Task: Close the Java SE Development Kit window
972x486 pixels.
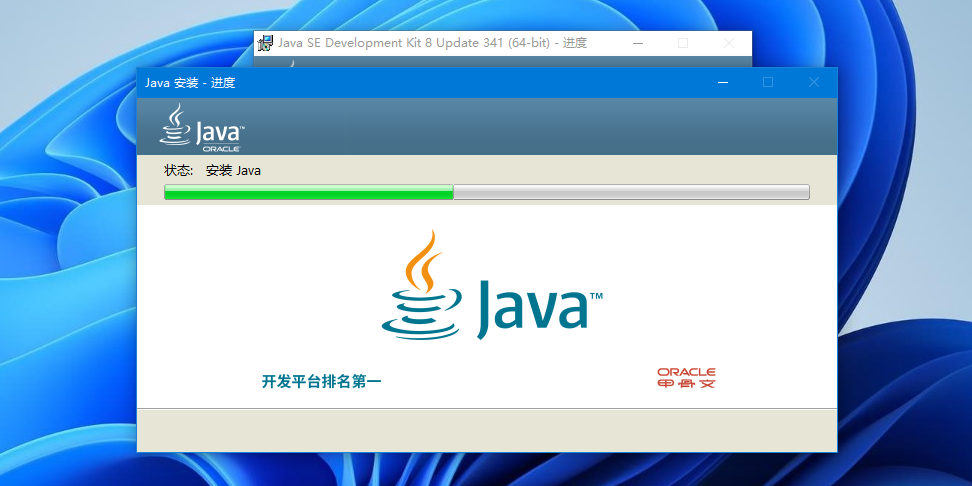Action: [x=729, y=43]
